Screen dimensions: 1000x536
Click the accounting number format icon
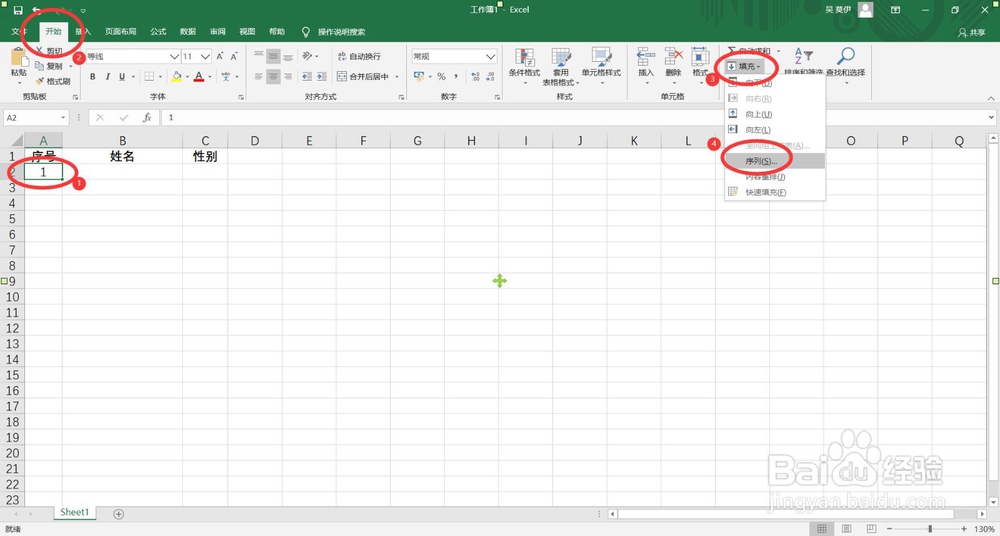419,77
